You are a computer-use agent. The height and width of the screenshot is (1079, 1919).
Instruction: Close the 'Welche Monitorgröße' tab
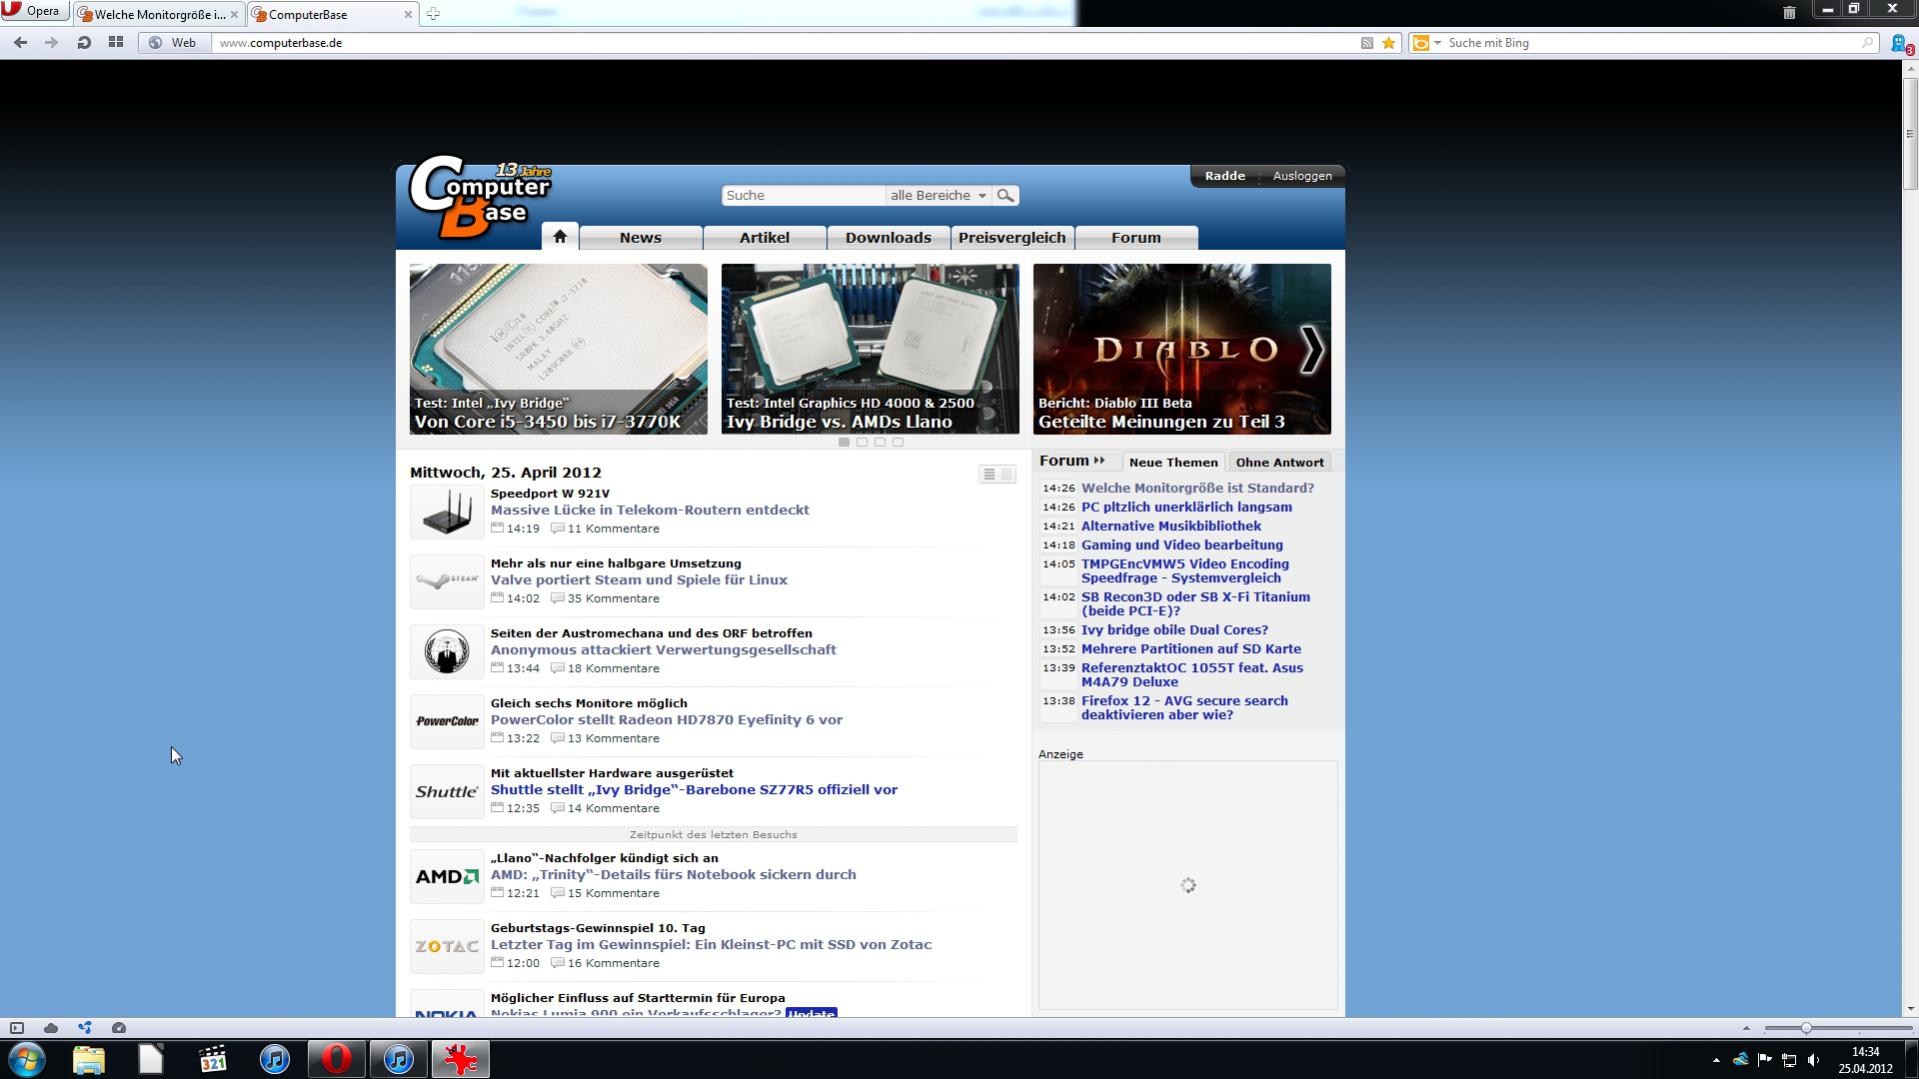(235, 15)
